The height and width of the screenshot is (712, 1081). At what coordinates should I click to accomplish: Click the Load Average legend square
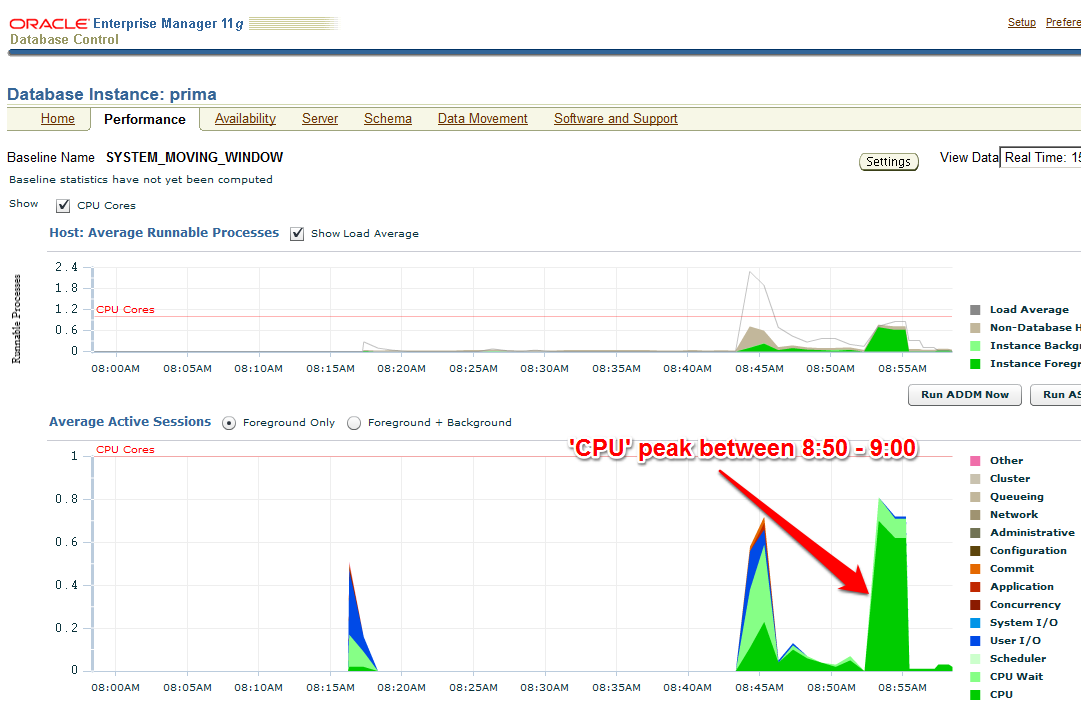[975, 310]
